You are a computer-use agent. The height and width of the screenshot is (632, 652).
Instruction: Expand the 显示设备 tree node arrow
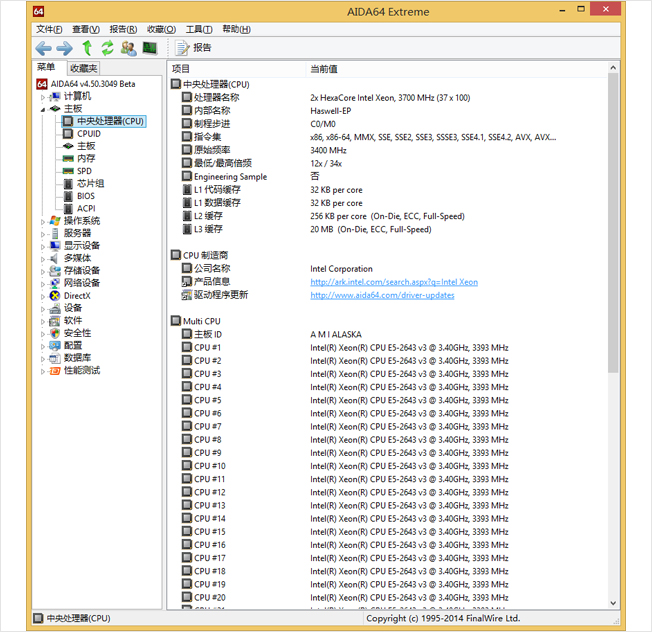coord(42,247)
